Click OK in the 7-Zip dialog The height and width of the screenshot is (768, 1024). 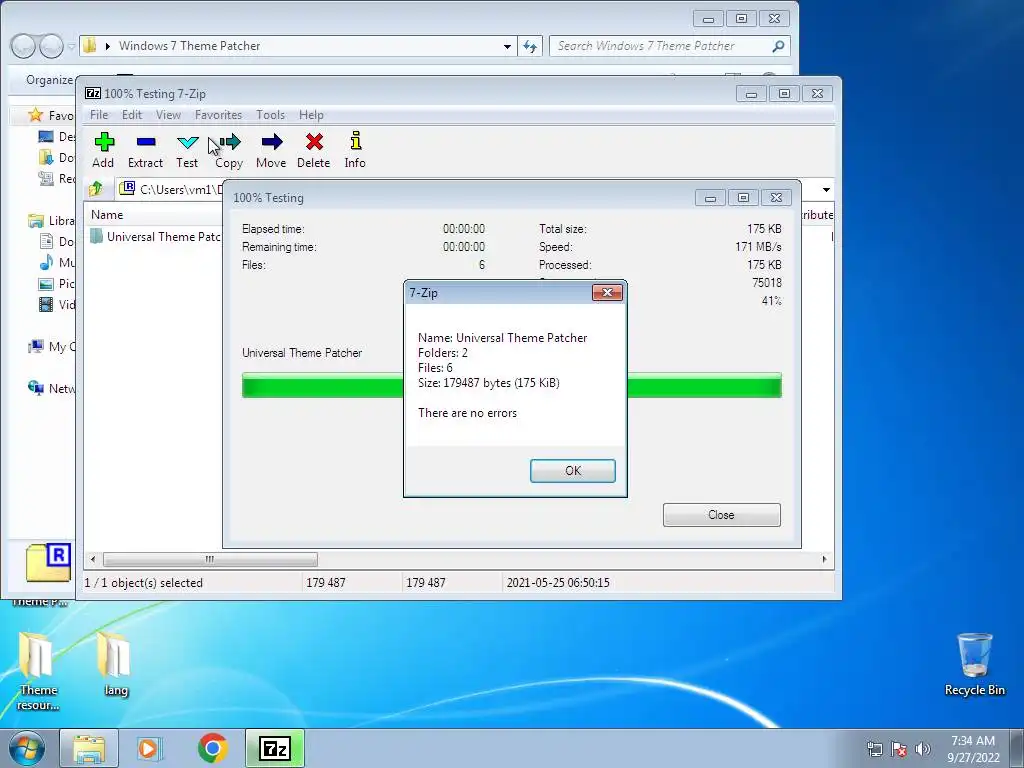point(573,471)
